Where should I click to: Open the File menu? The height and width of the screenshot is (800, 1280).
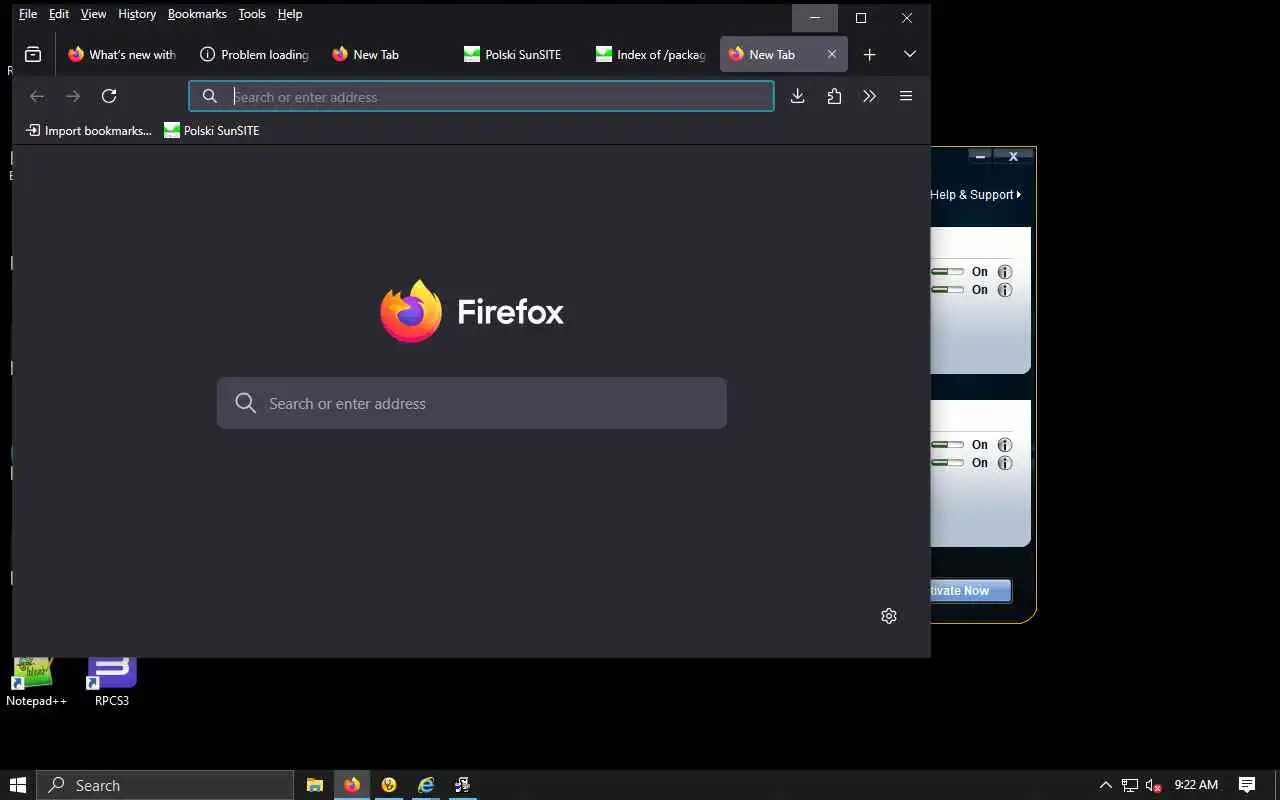(28, 14)
